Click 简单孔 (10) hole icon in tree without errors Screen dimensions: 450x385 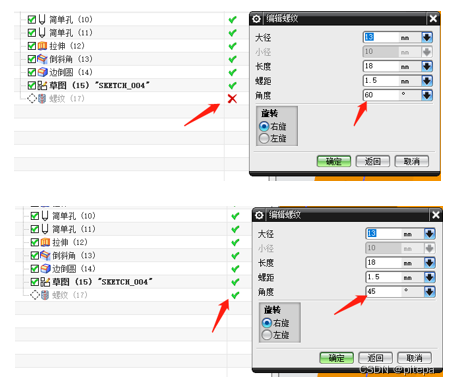[45, 216]
